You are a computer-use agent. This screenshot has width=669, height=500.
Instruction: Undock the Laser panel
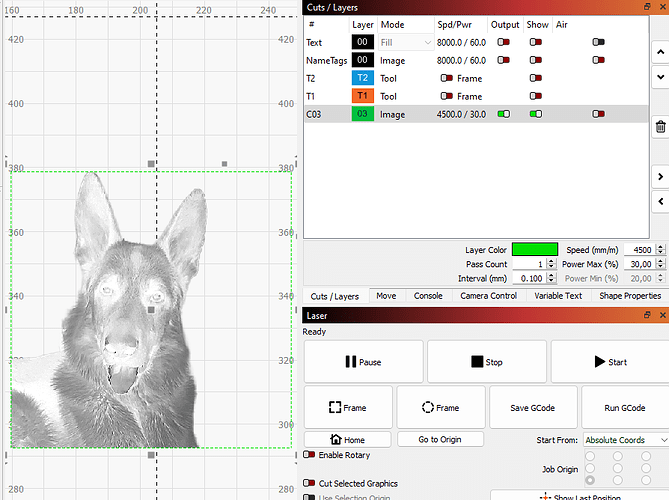tap(647, 315)
